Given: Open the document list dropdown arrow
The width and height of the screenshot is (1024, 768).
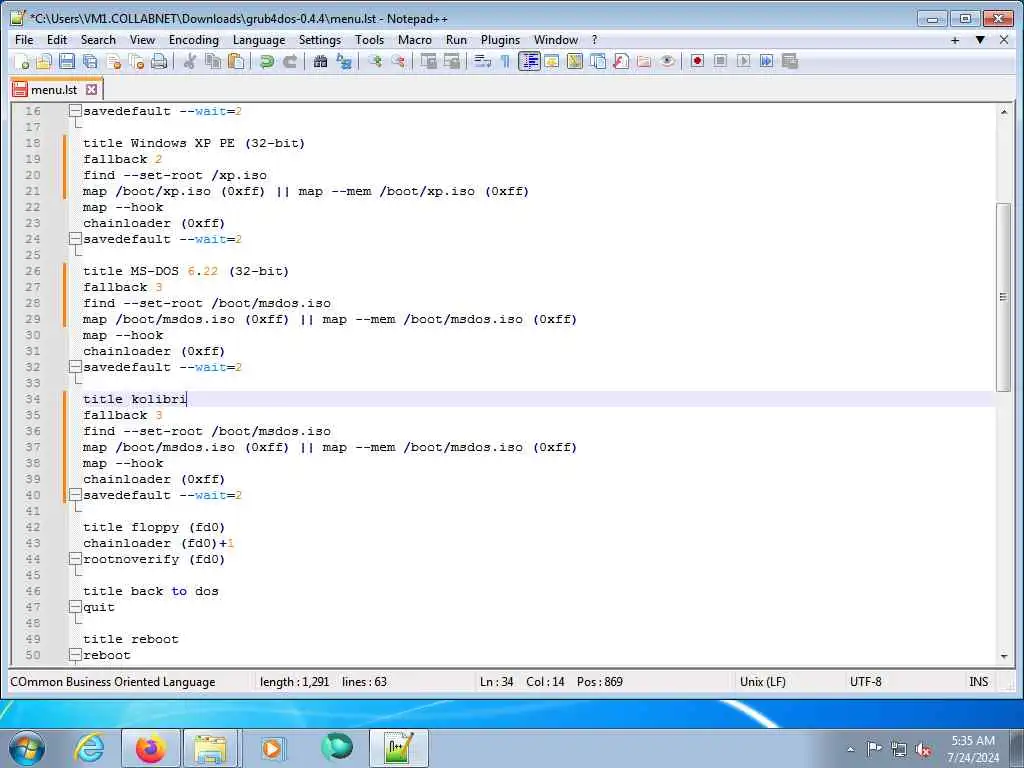Looking at the screenshot, I should [980, 40].
